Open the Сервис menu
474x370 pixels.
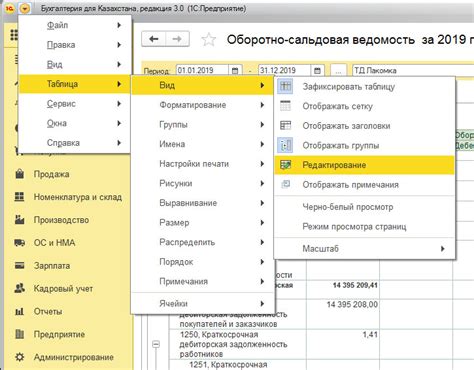point(74,104)
